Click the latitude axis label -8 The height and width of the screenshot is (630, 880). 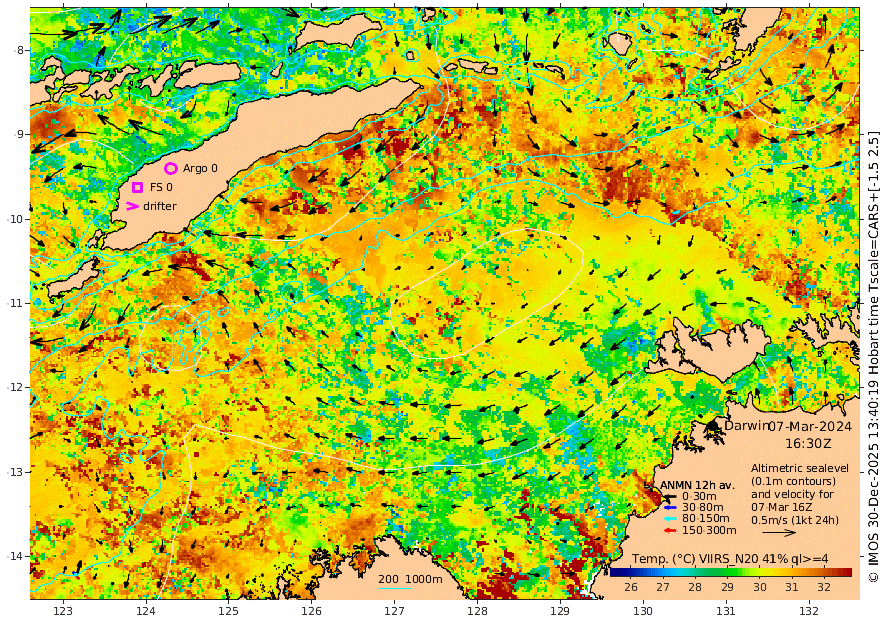pyautogui.click(x=20, y=50)
